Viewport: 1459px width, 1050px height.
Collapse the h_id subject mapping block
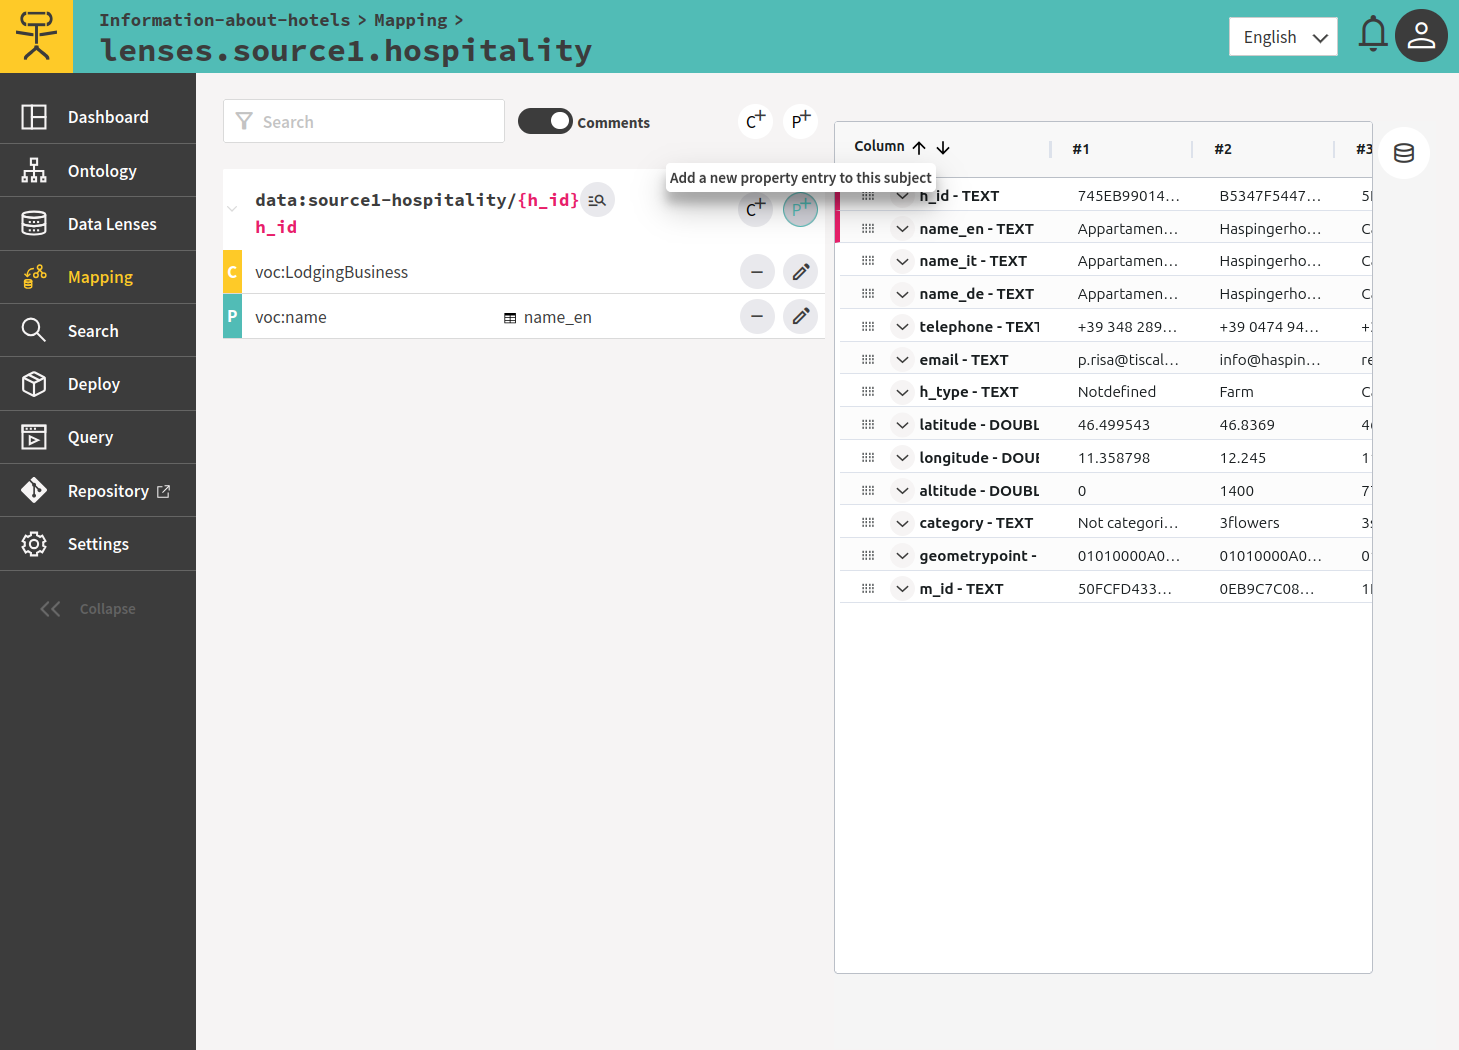[x=232, y=209]
